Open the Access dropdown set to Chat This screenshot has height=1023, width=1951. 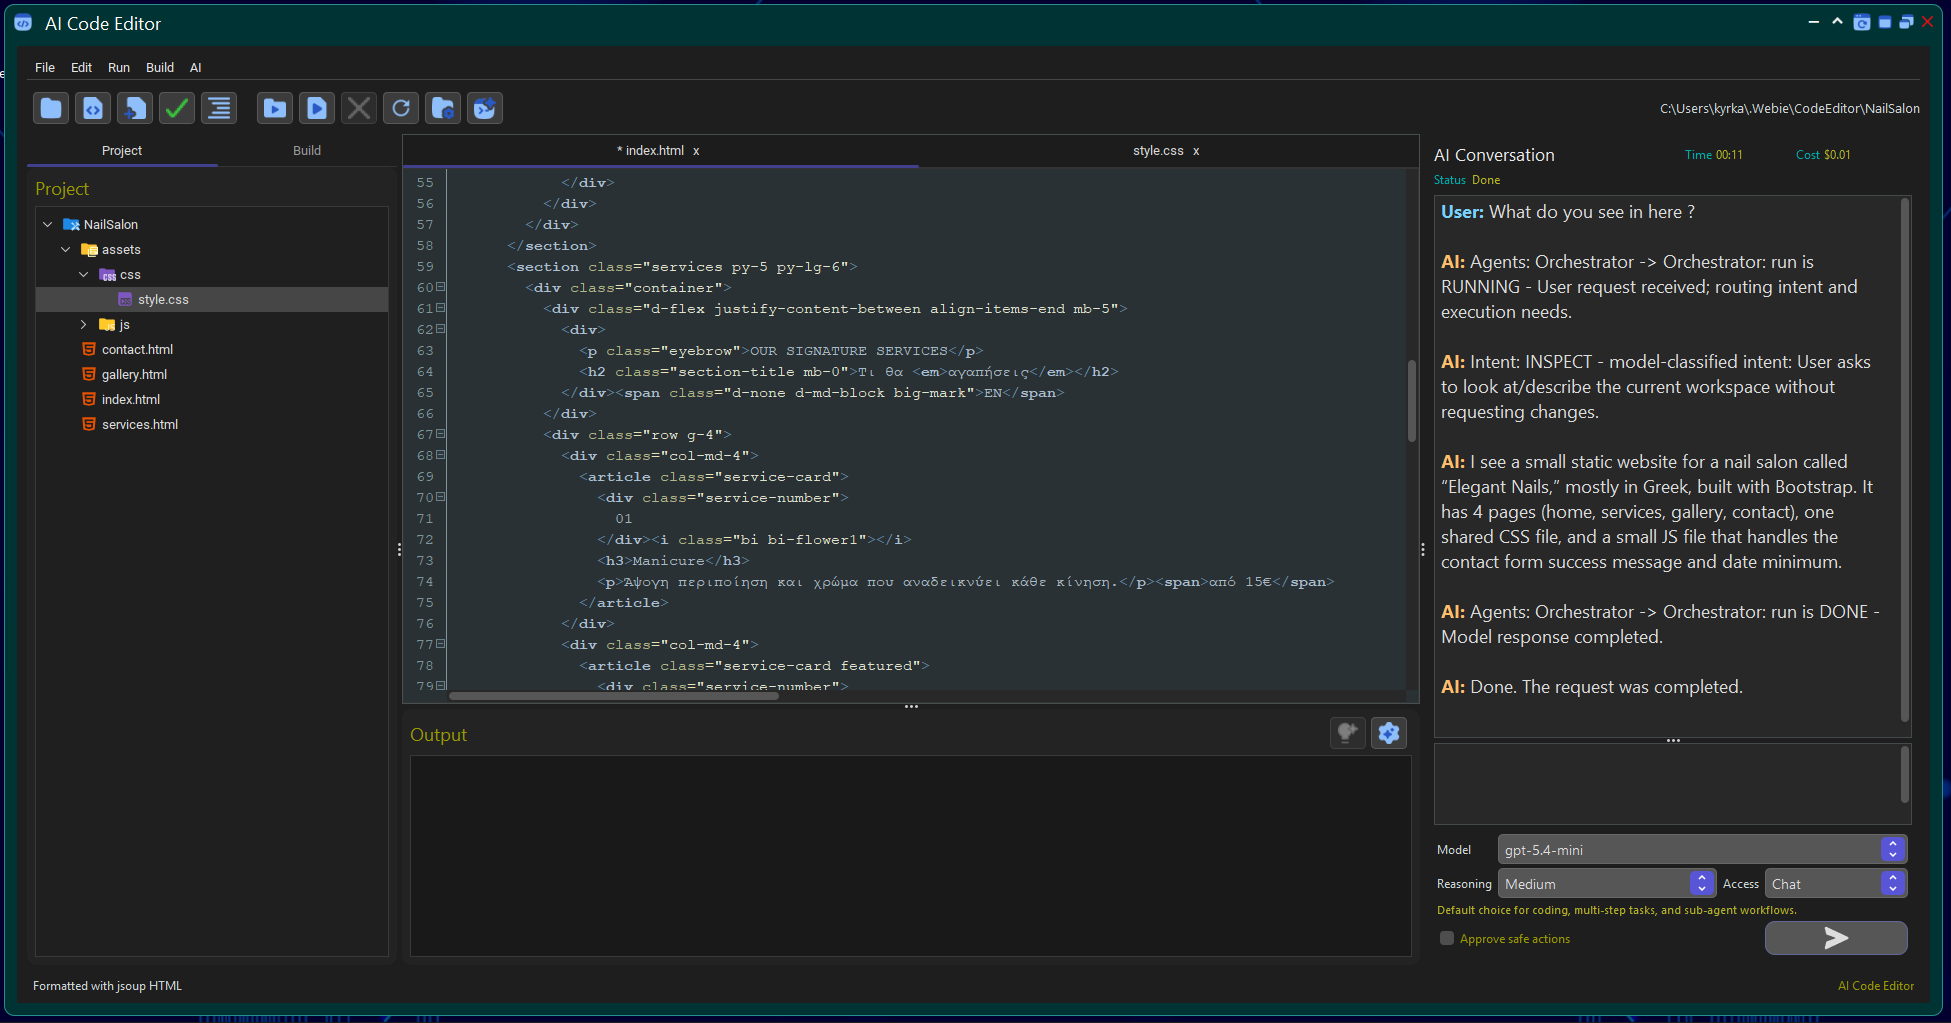[x=1836, y=884]
